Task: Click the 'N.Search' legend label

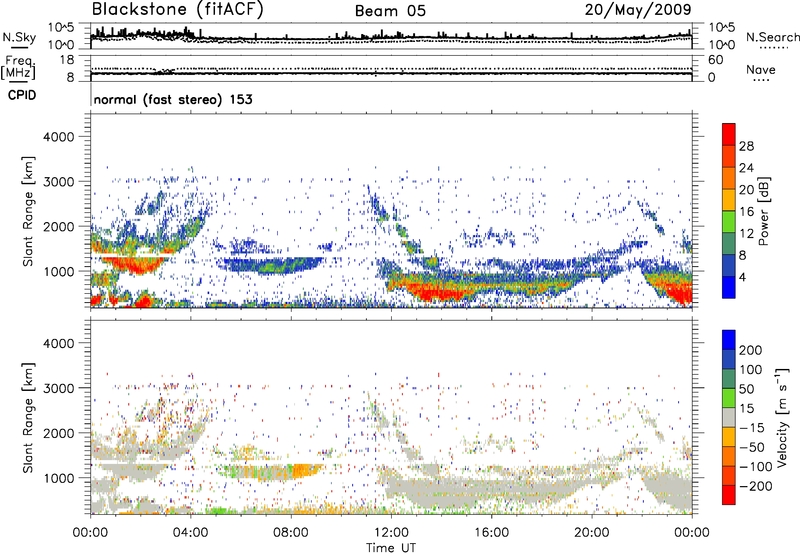Action: 772,37
